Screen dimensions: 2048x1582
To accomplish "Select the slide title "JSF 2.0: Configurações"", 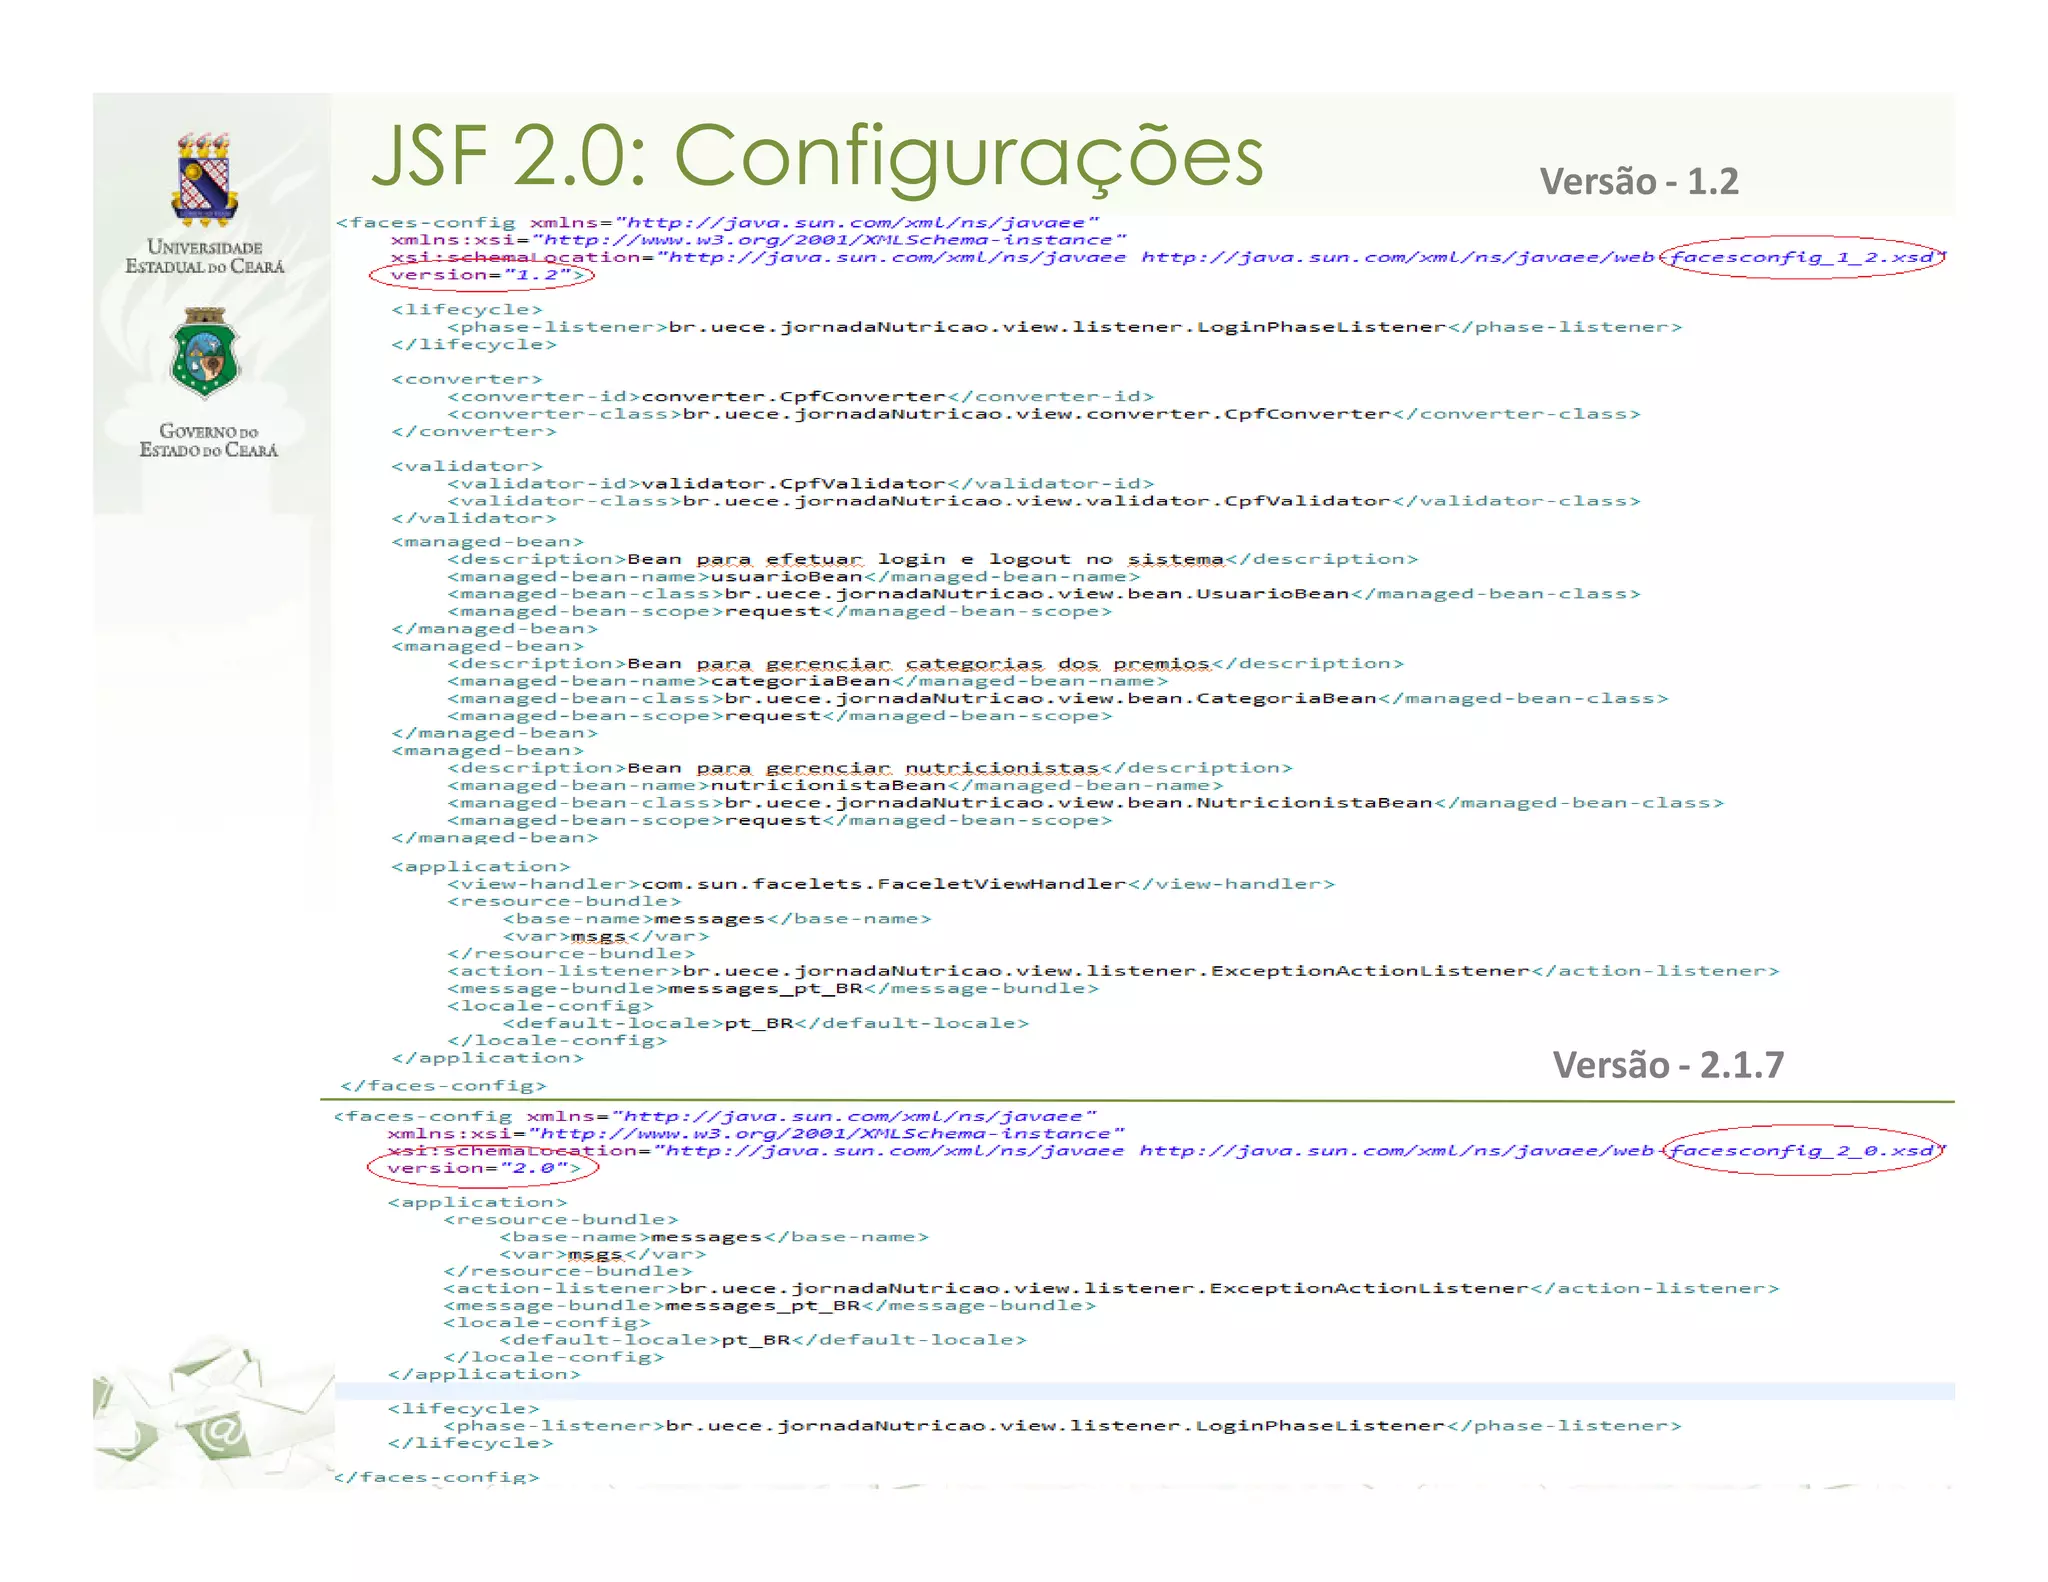I will click(x=817, y=156).
